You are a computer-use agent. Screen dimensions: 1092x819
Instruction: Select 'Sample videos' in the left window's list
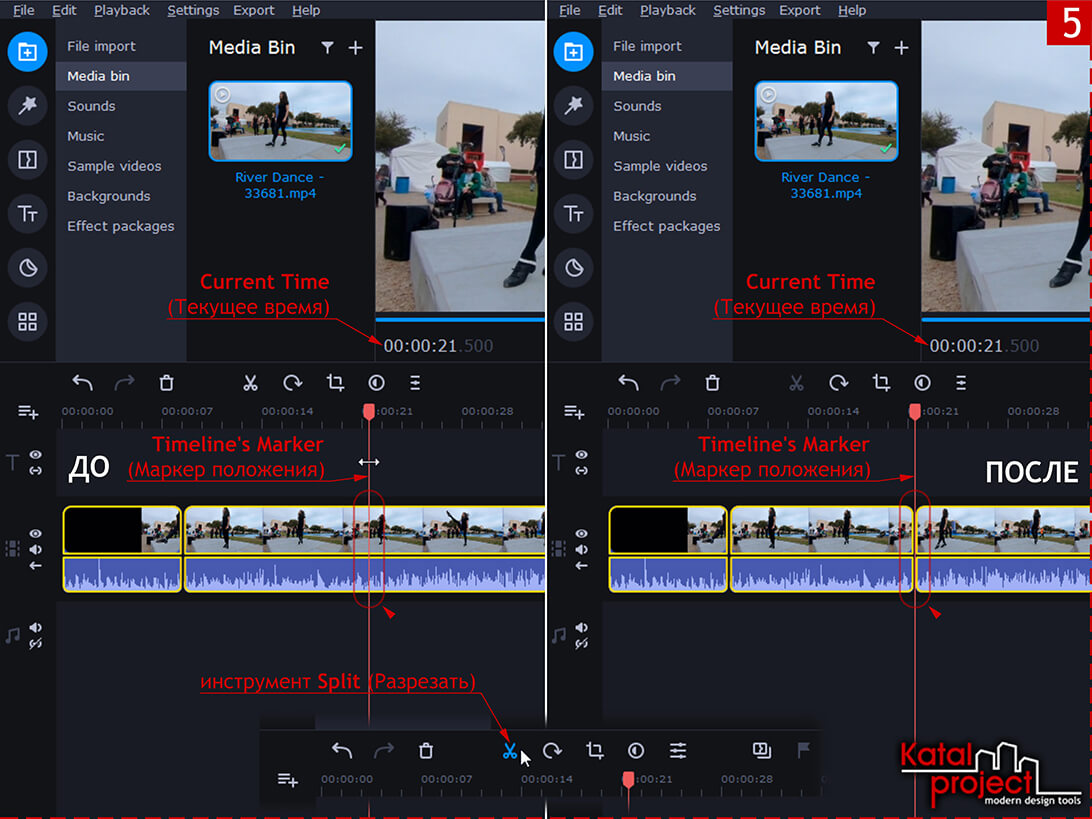pyautogui.click(x=114, y=166)
